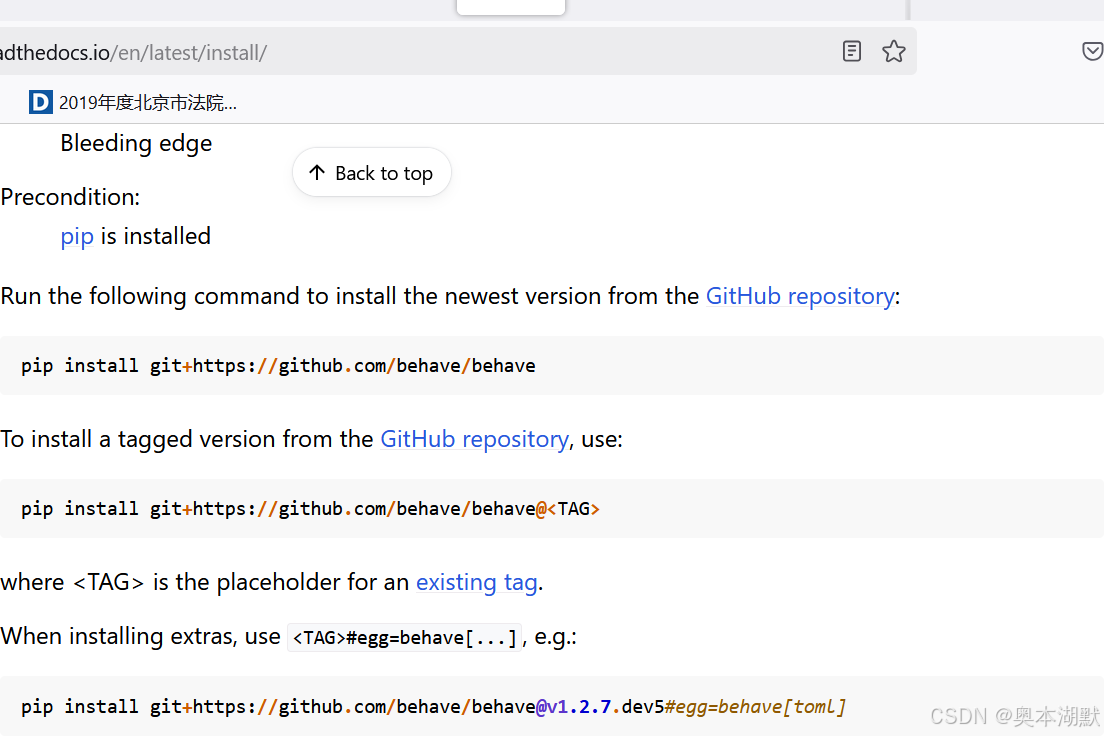Open the Pocket save icon
Viewport: 1104px width, 736px height.
[1092, 51]
